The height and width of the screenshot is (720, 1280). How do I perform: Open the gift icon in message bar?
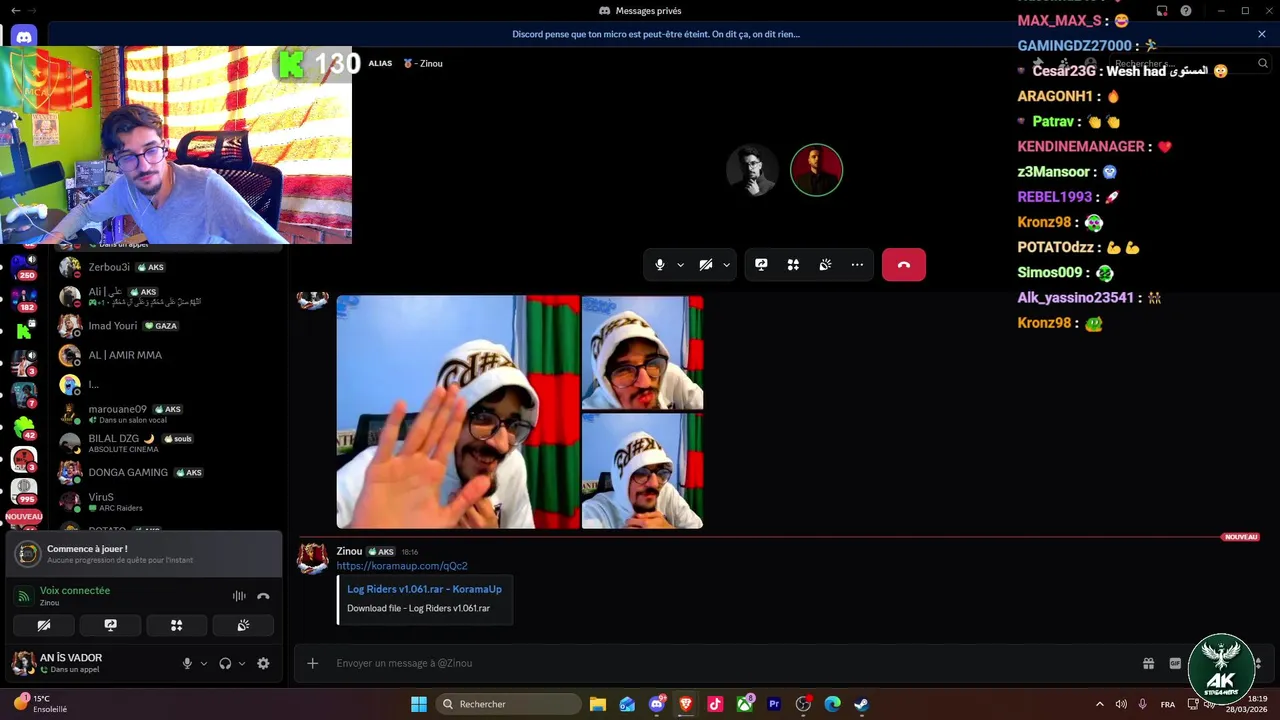coord(1149,663)
